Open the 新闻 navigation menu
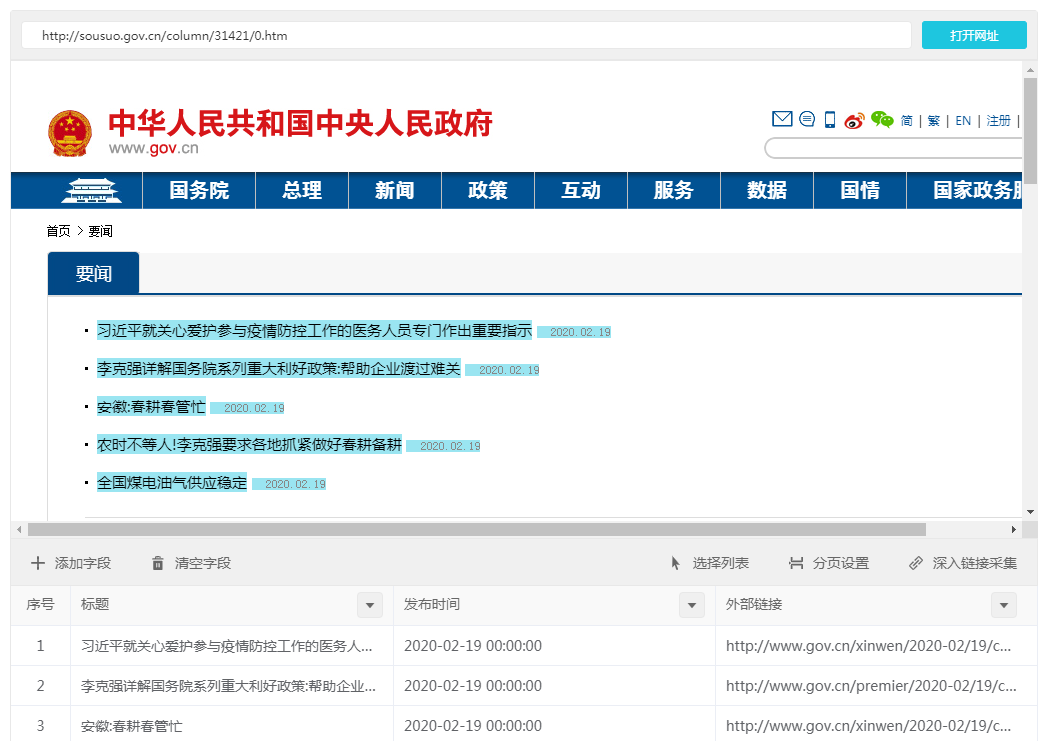Viewport: 1046px width, 741px height. click(x=395, y=191)
